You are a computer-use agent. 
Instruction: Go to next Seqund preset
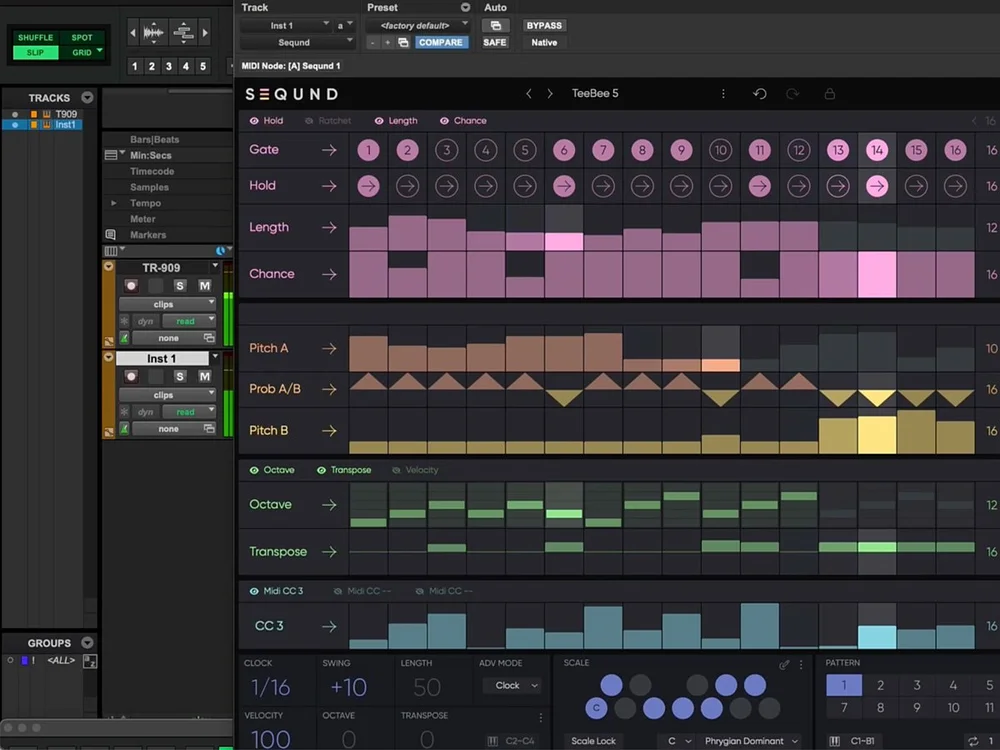point(550,94)
